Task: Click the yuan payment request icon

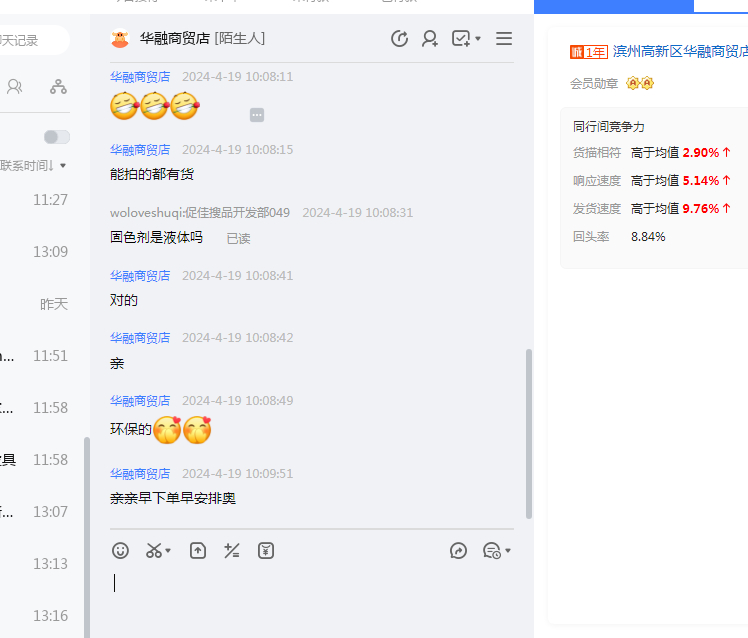Action: click(265, 550)
